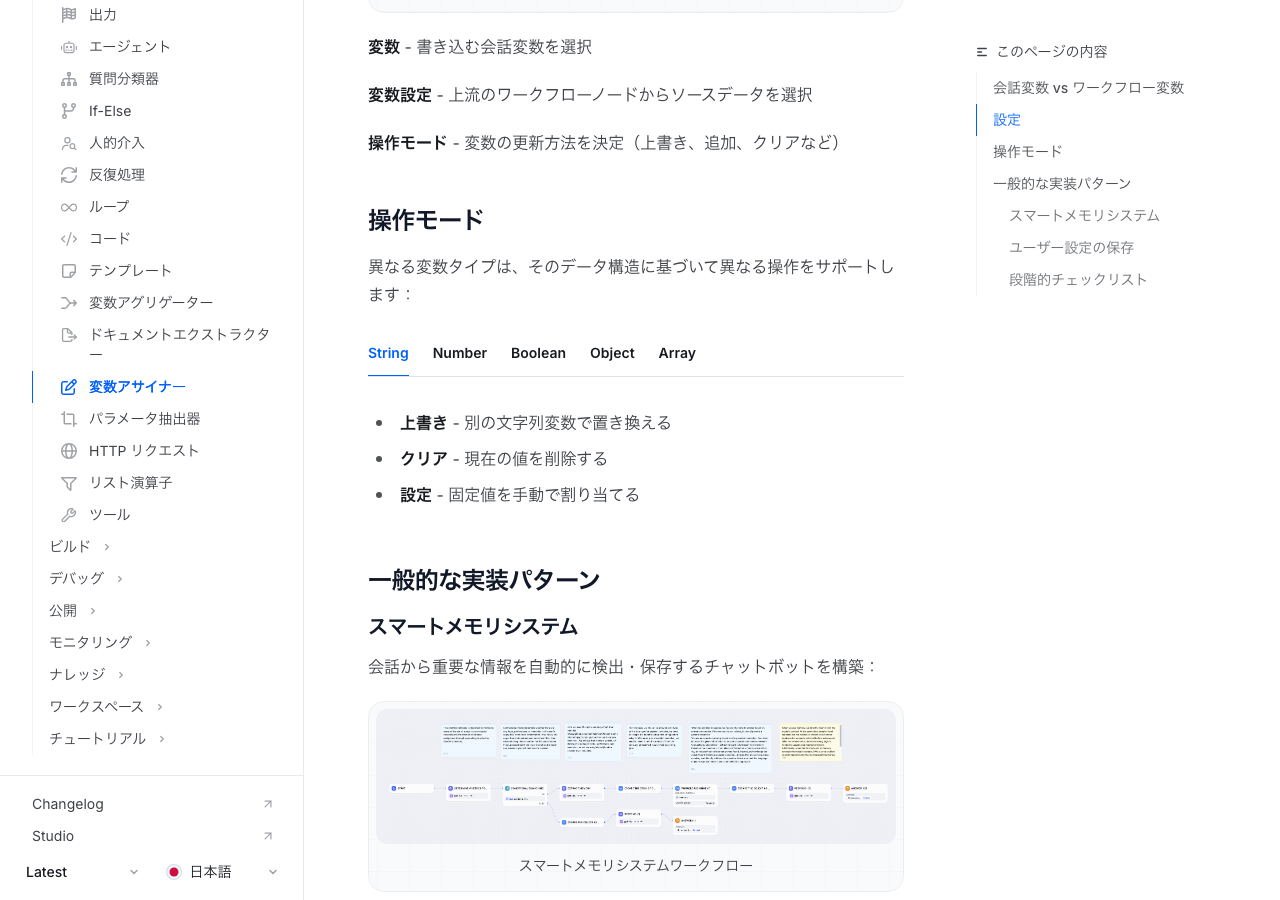Click the wrench icon for ツール

68,515
